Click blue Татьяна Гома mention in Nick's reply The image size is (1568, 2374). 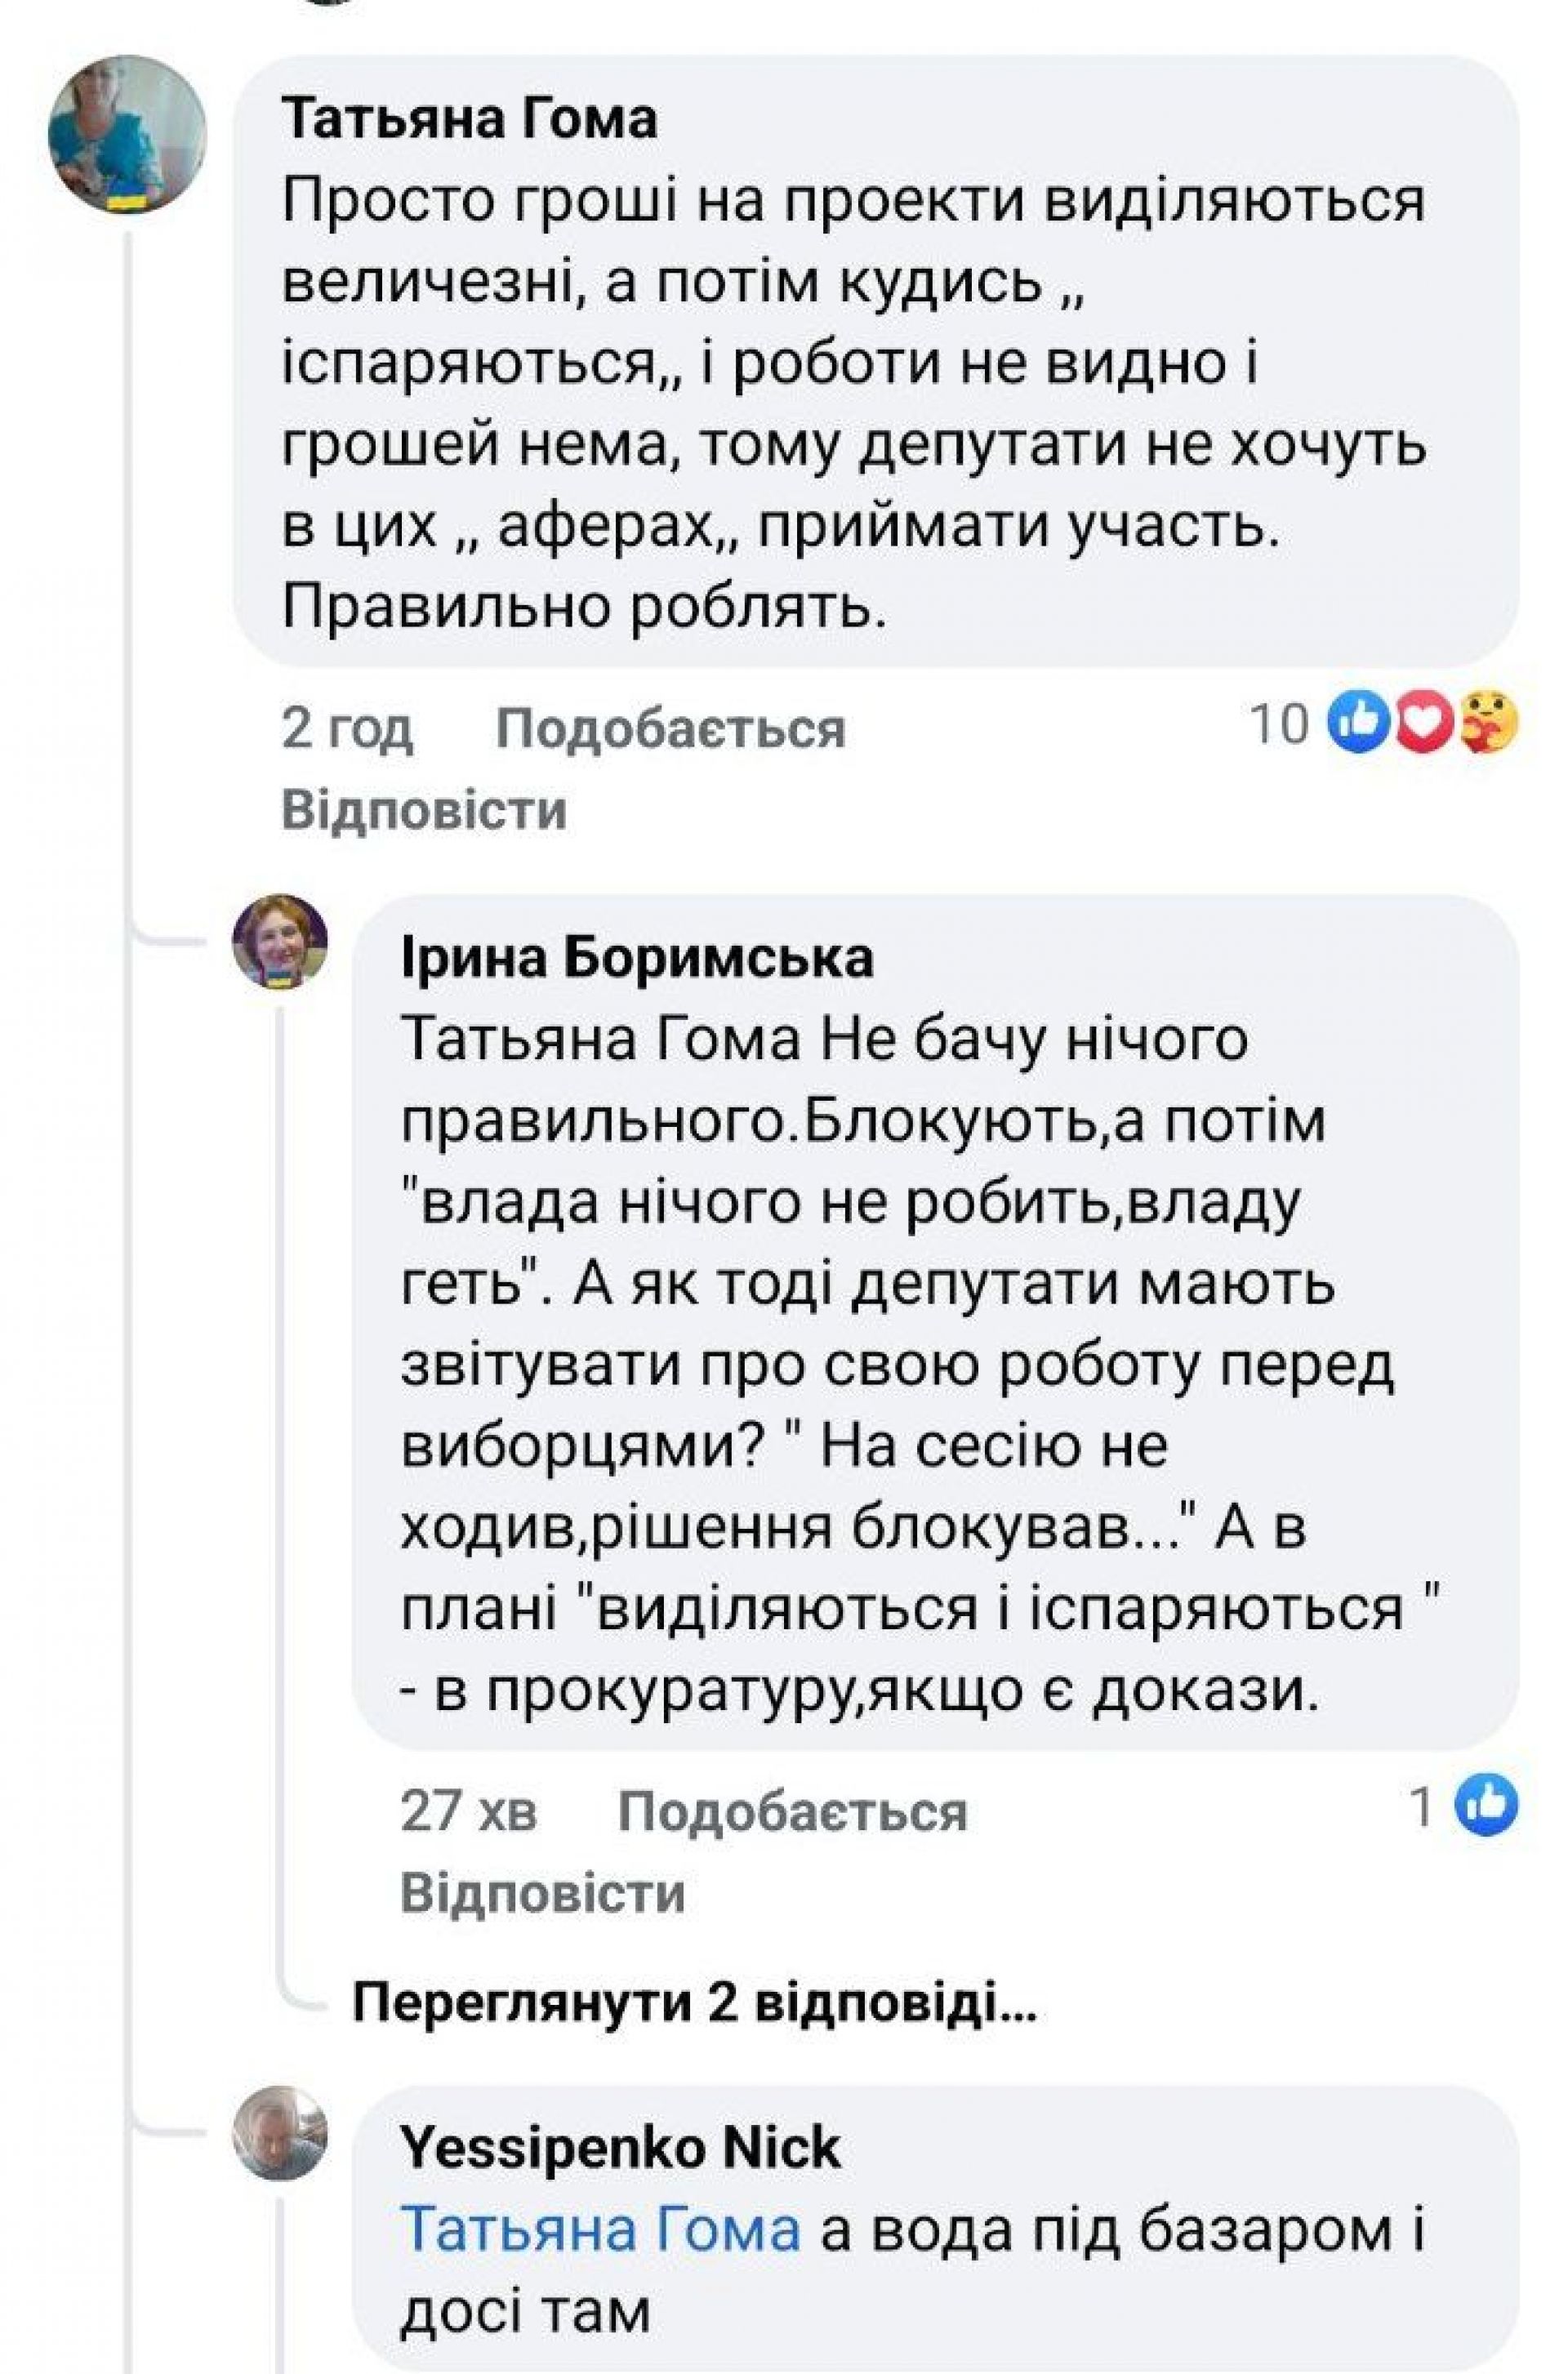[600, 2229]
